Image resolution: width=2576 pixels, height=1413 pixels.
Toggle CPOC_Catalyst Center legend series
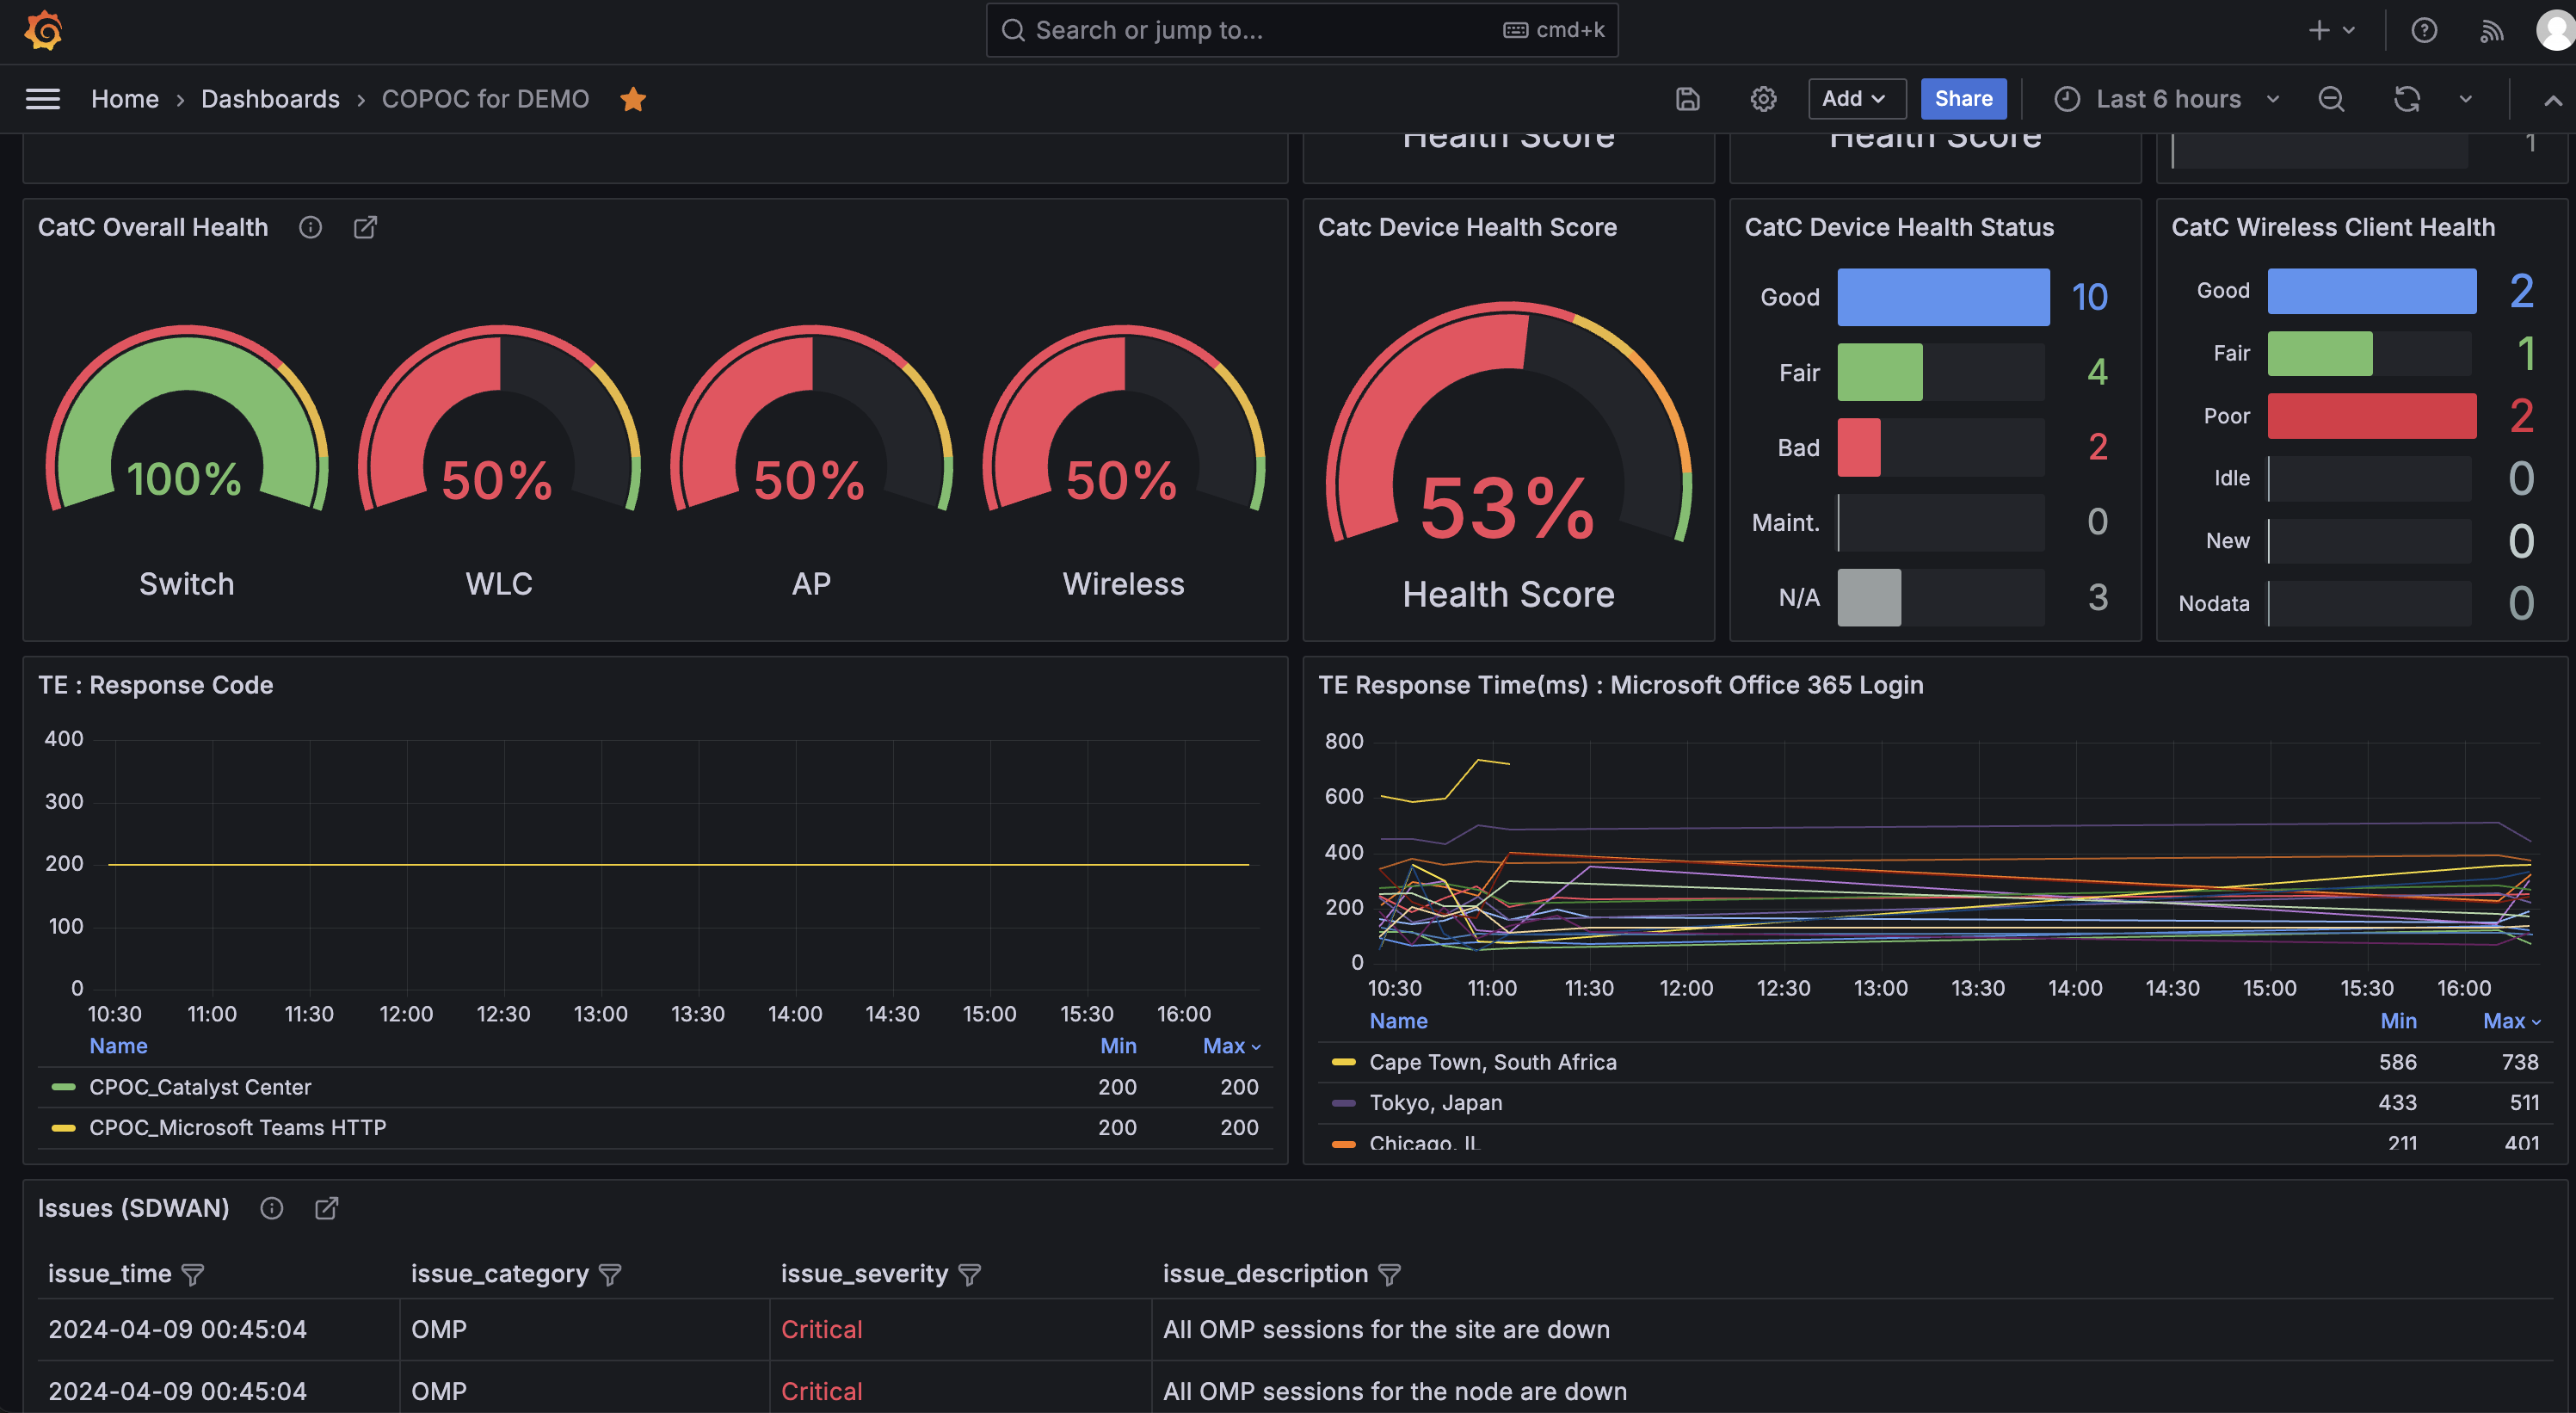[x=200, y=1087]
